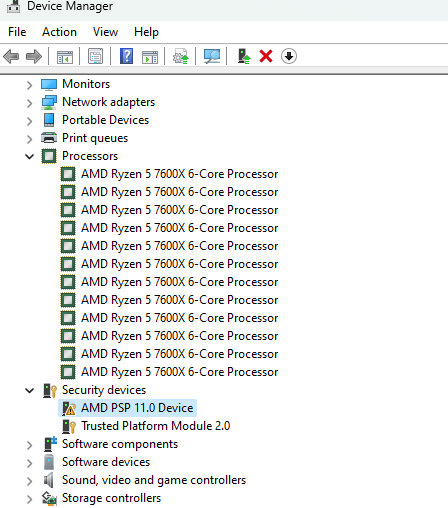Viewport: 448px width, 508px height.
Task: Open the View menu
Action: pyautogui.click(x=105, y=32)
